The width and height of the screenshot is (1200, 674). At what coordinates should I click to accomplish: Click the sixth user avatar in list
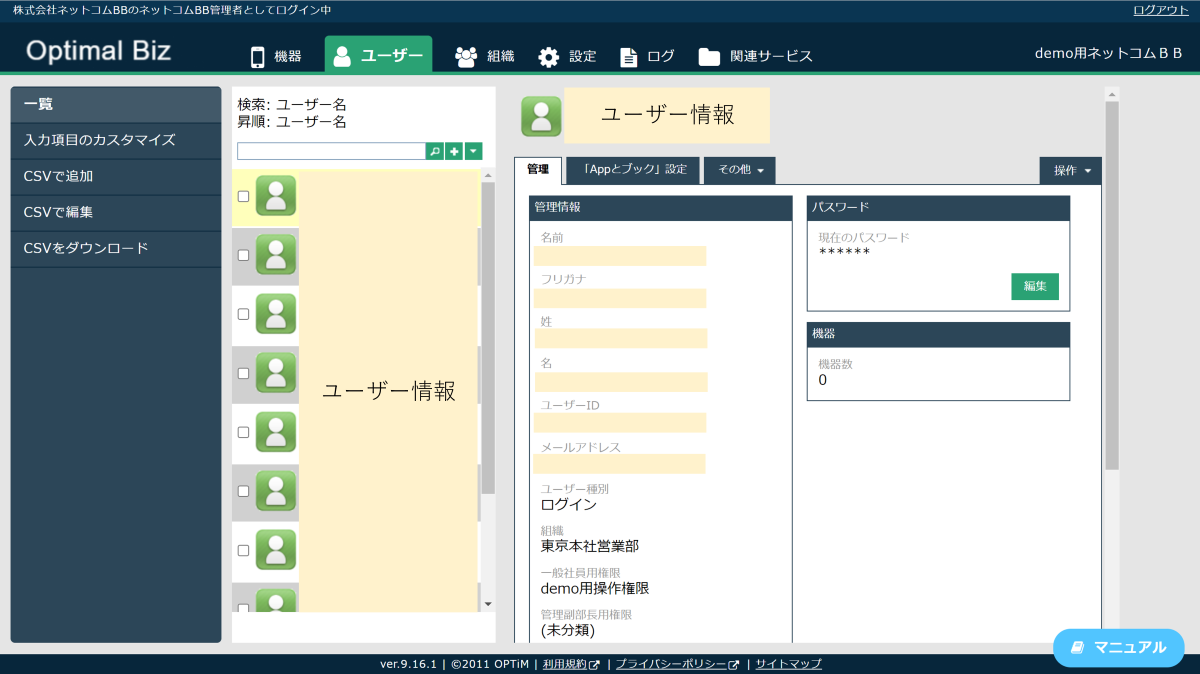[276, 491]
